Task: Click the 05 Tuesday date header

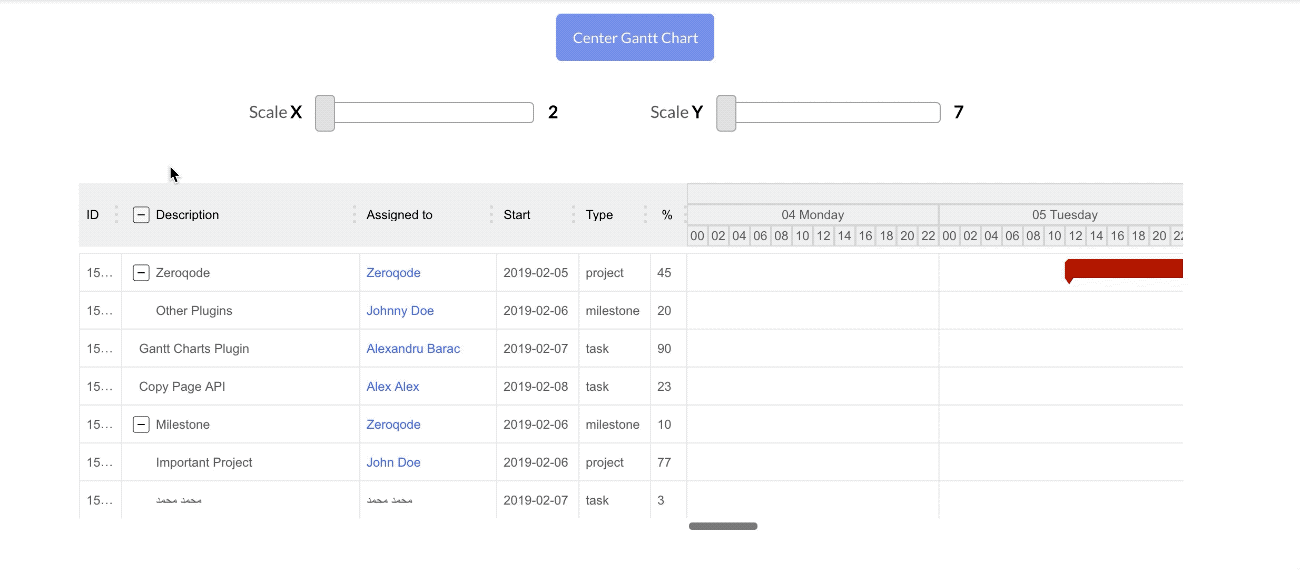Action: pos(1061,215)
